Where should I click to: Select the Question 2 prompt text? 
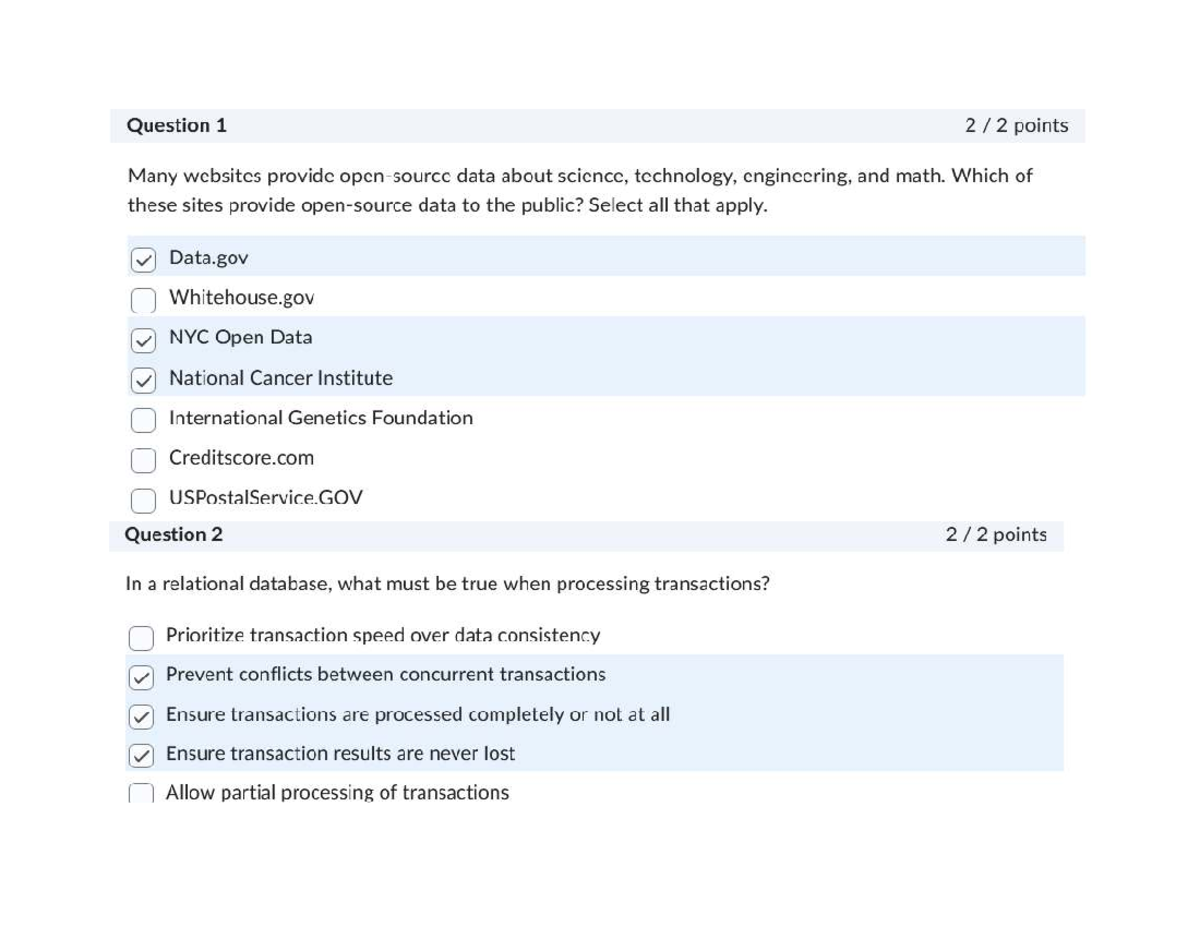(449, 584)
